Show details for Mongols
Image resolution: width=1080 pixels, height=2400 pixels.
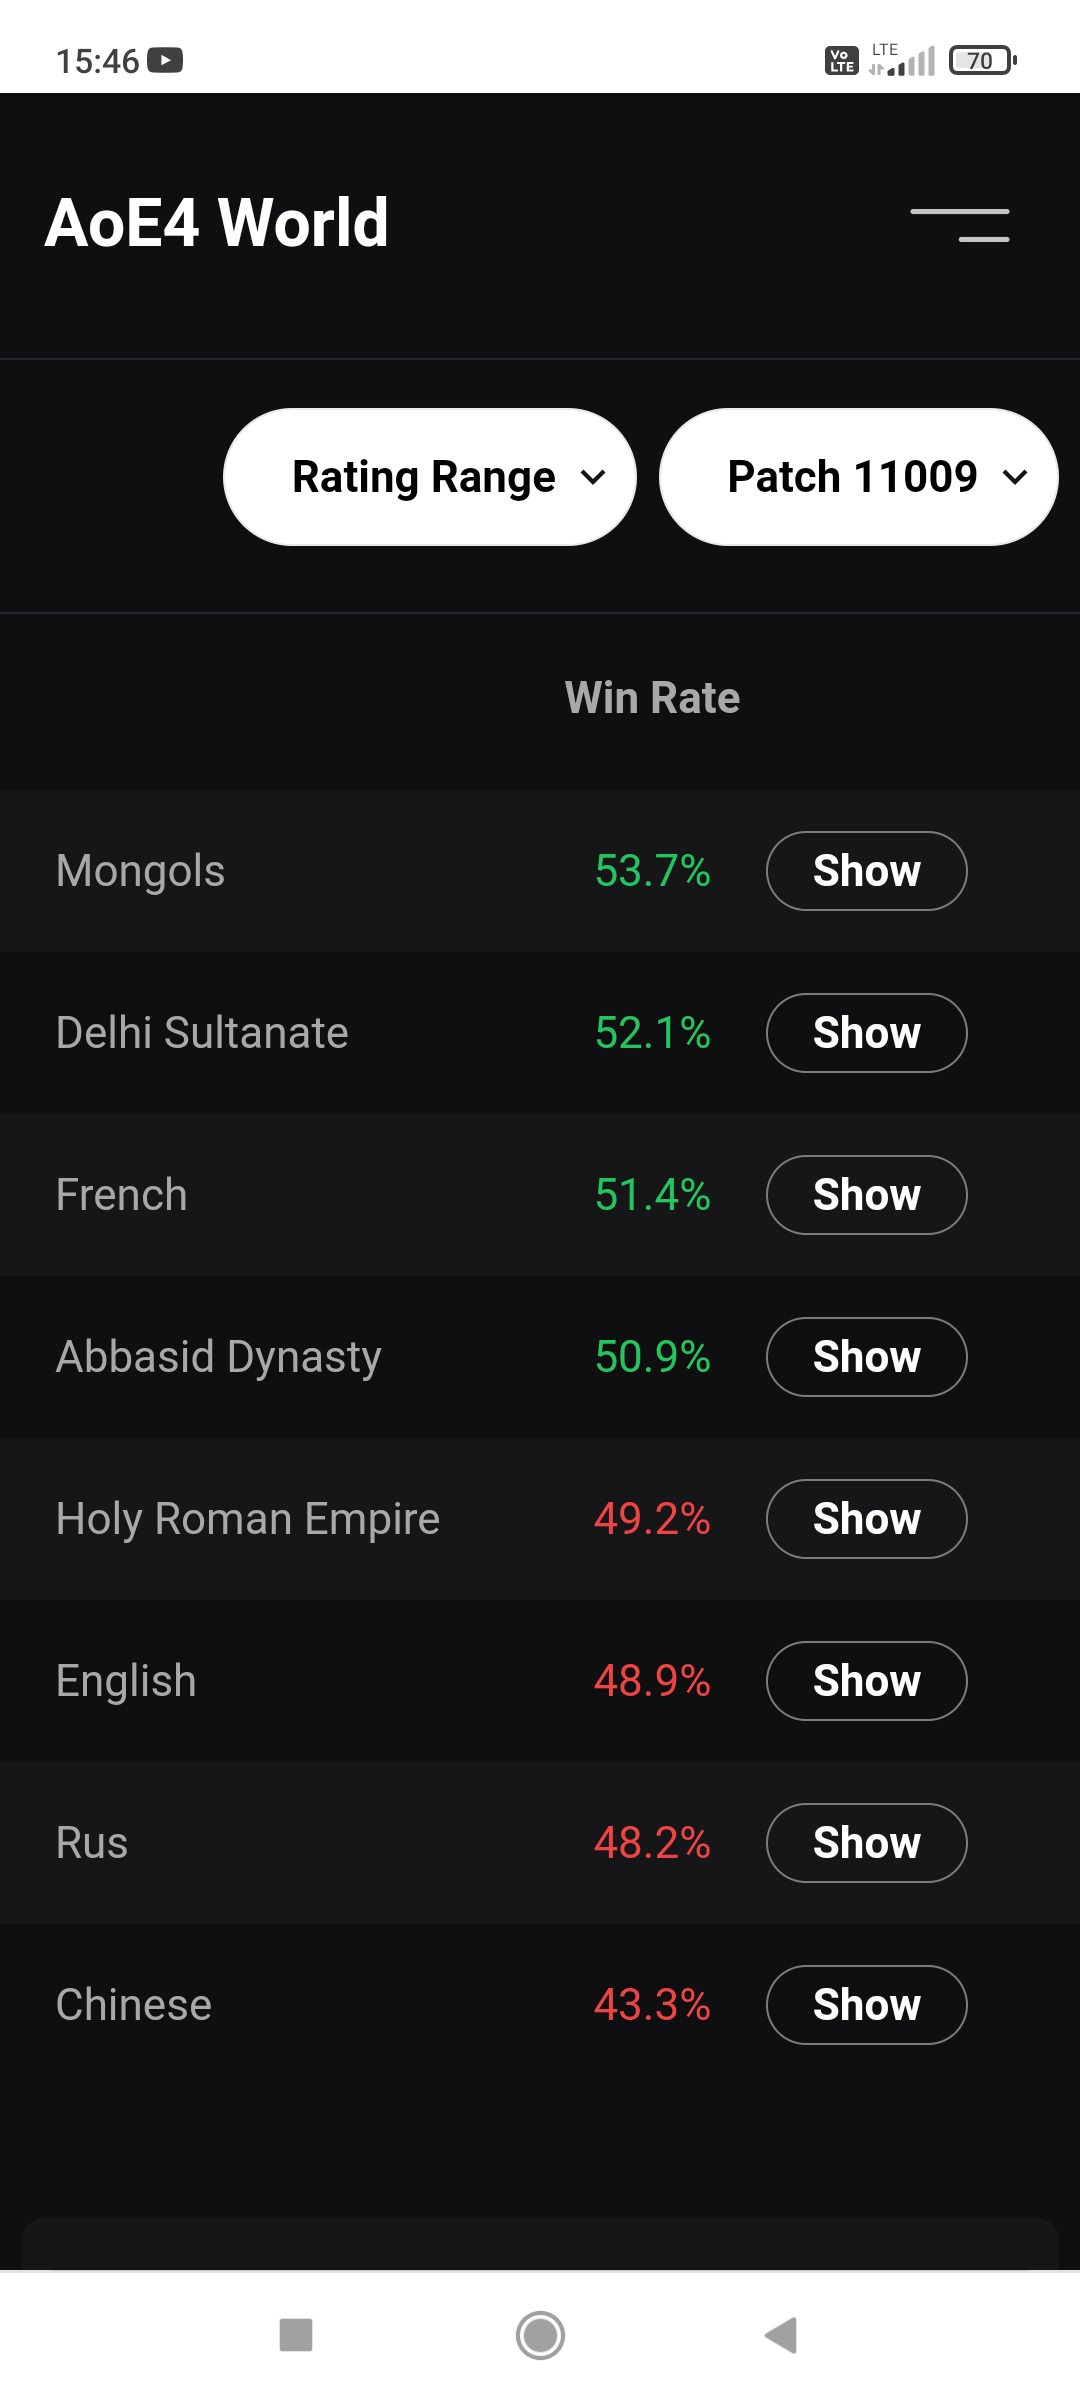(866, 871)
